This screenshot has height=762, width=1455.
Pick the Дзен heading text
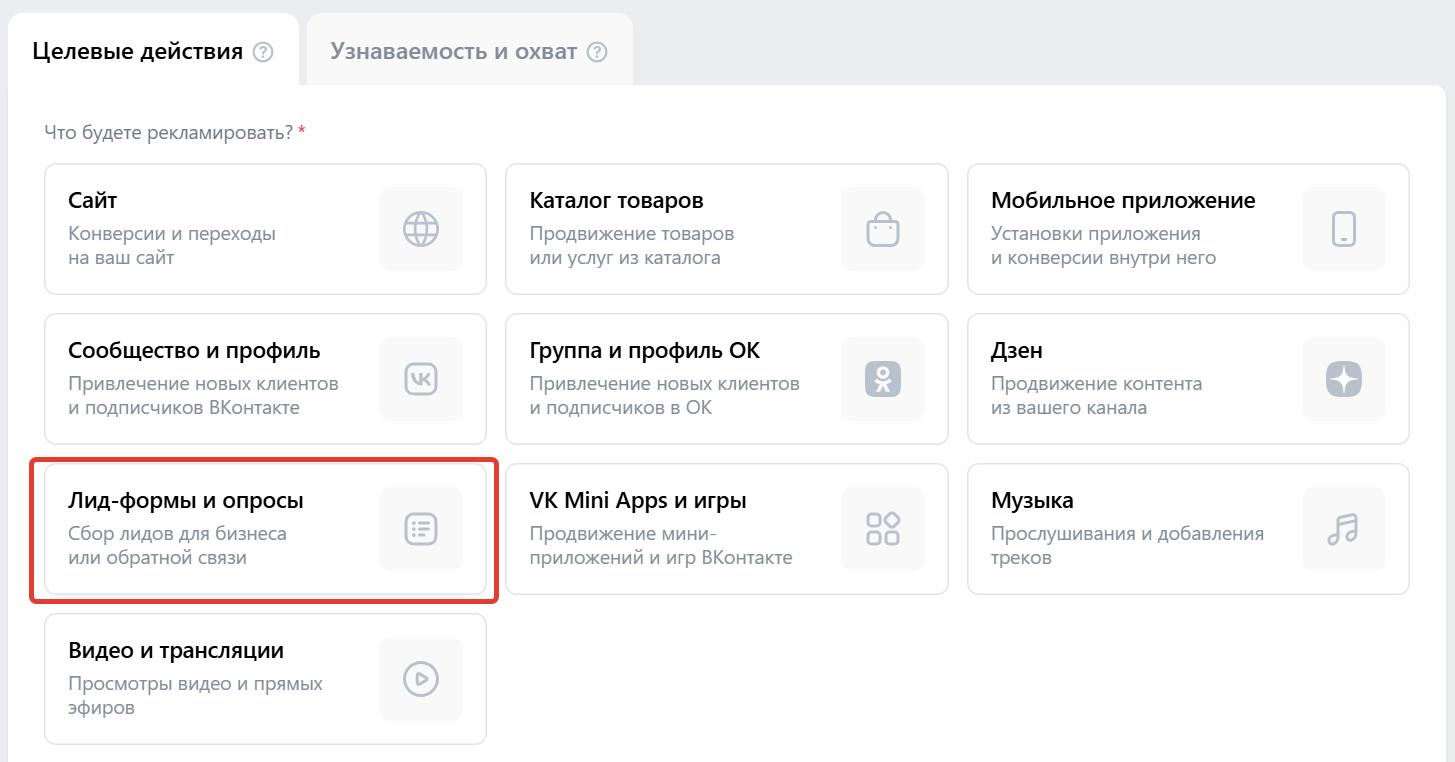tap(1016, 351)
